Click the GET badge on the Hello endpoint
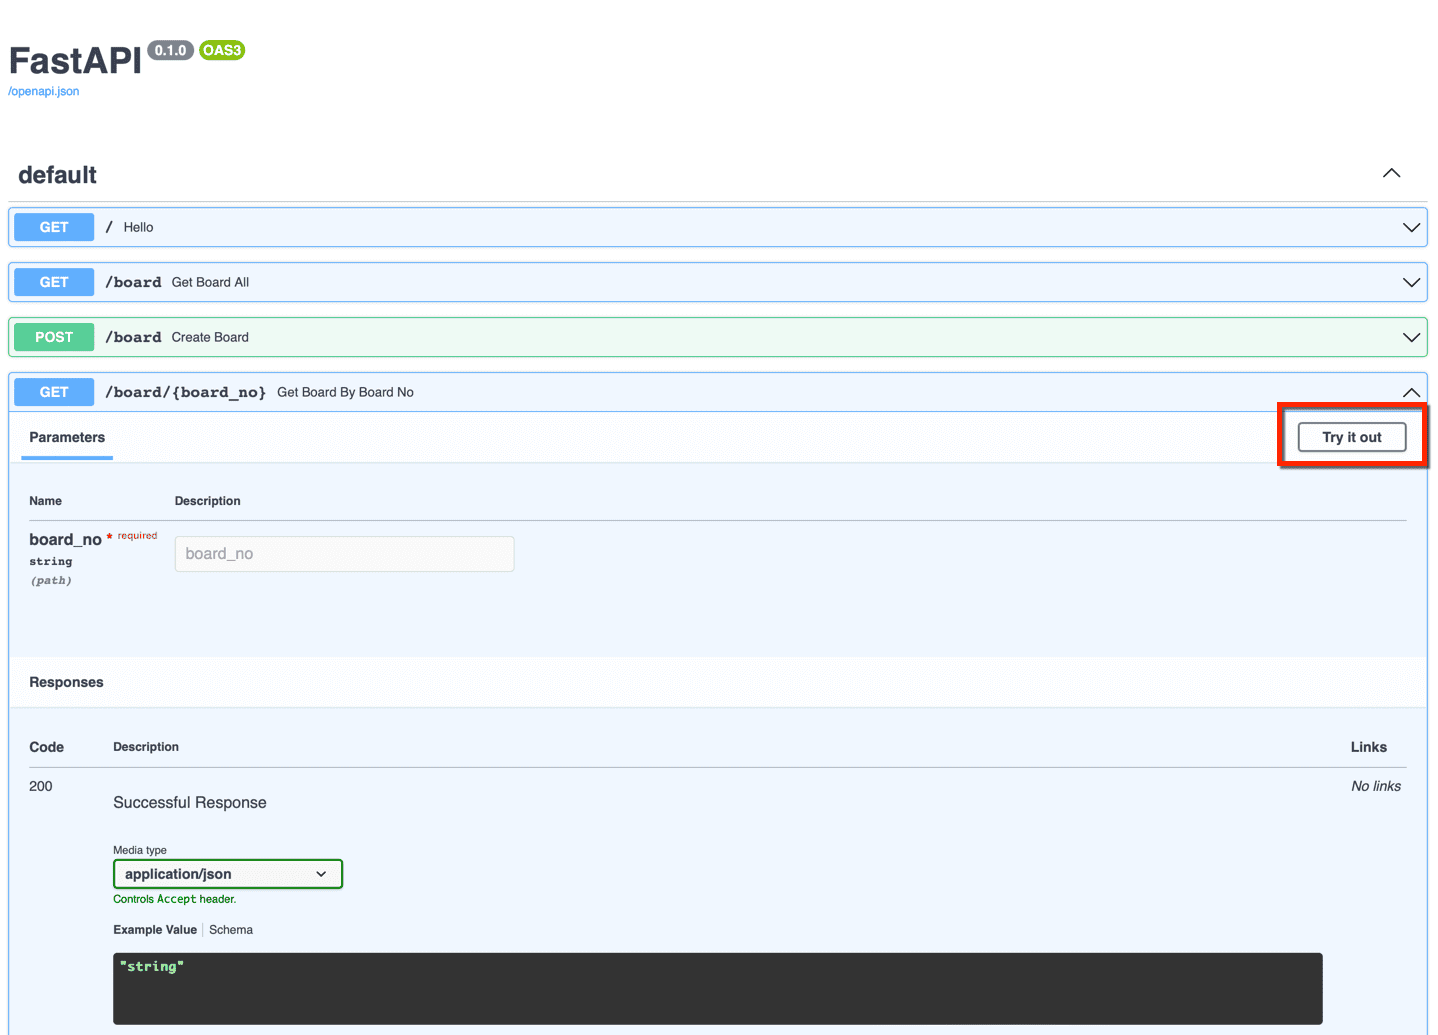The width and height of the screenshot is (1438, 1035). (53, 227)
